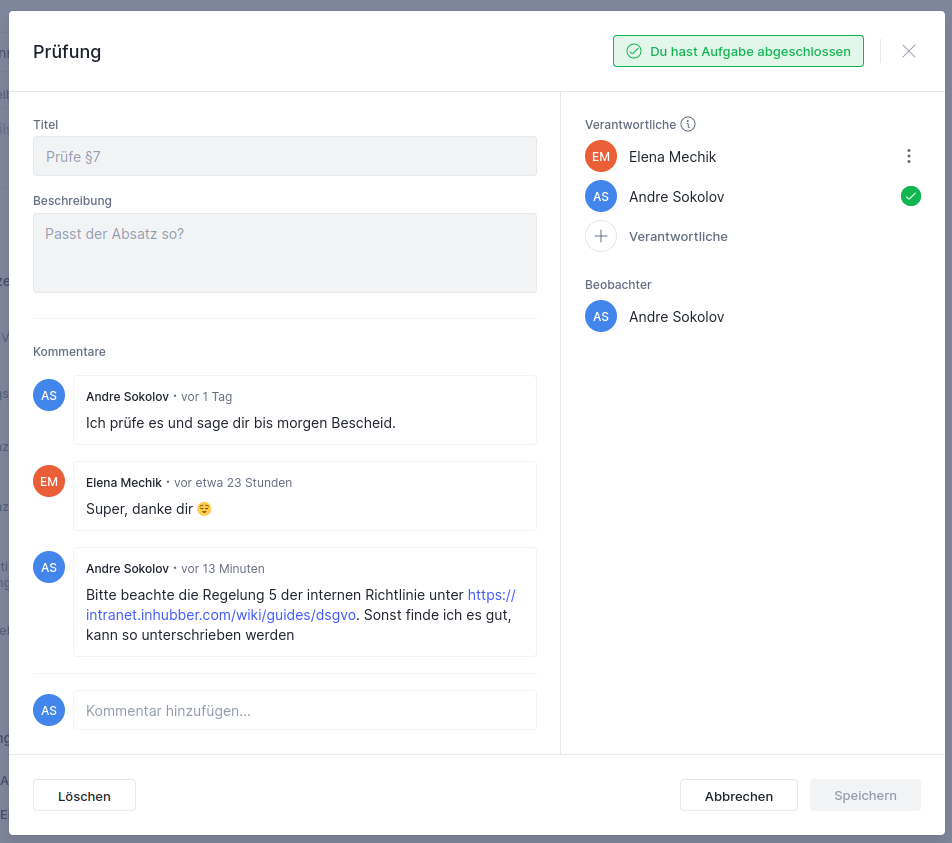952x843 pixels.
Task: Click the EM avatar beside the "Super, danke dir" comment
Action: pos(49,482)
